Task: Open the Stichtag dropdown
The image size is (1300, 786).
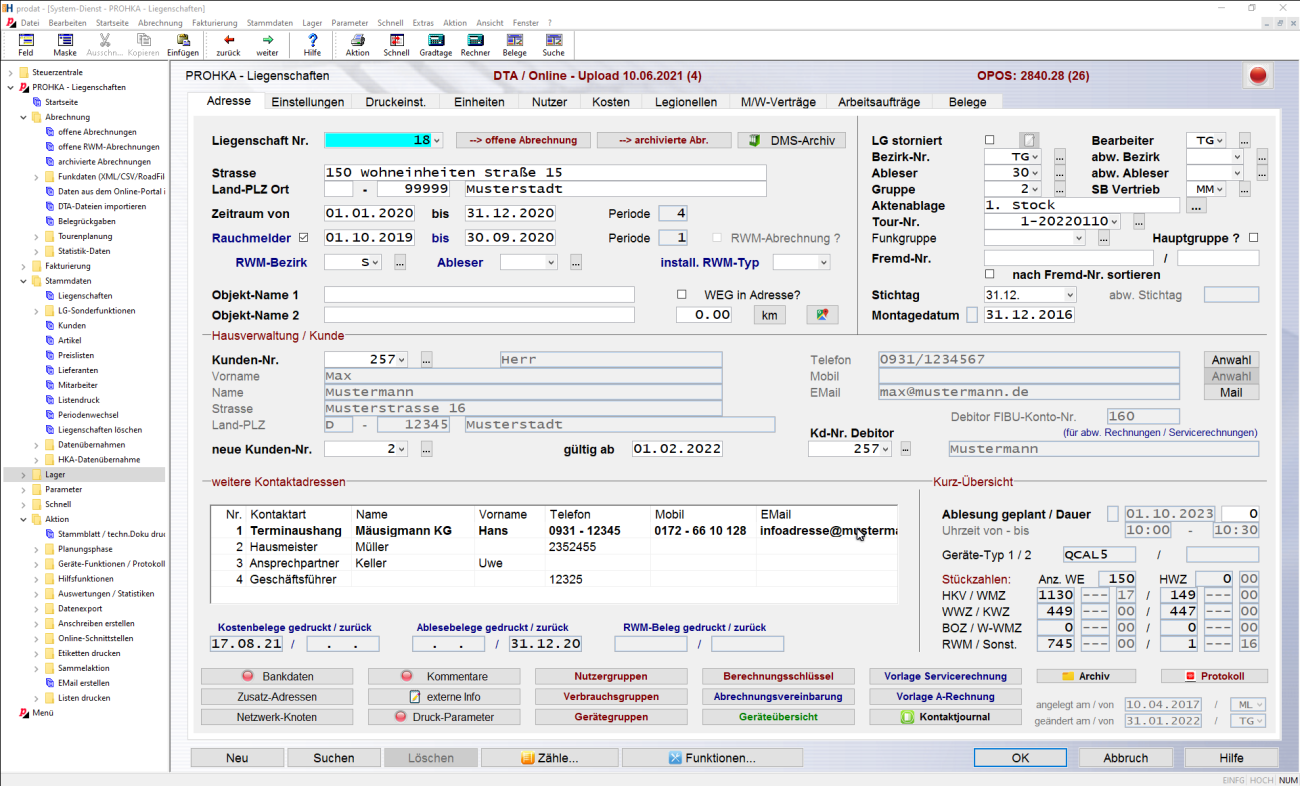Action: coord(1069,296)
